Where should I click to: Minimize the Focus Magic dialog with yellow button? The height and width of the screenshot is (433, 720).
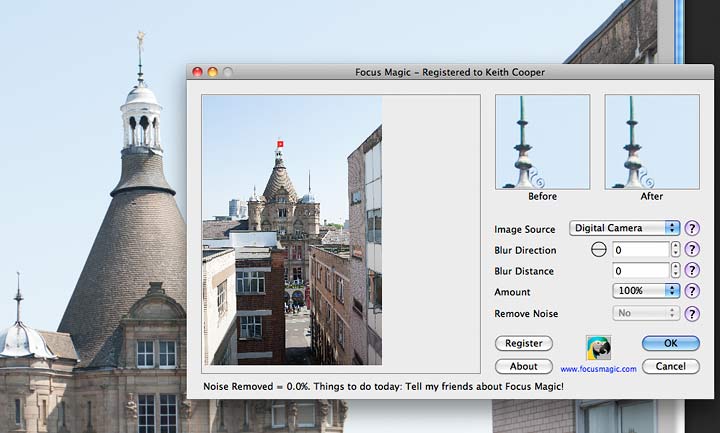point(213,72)
